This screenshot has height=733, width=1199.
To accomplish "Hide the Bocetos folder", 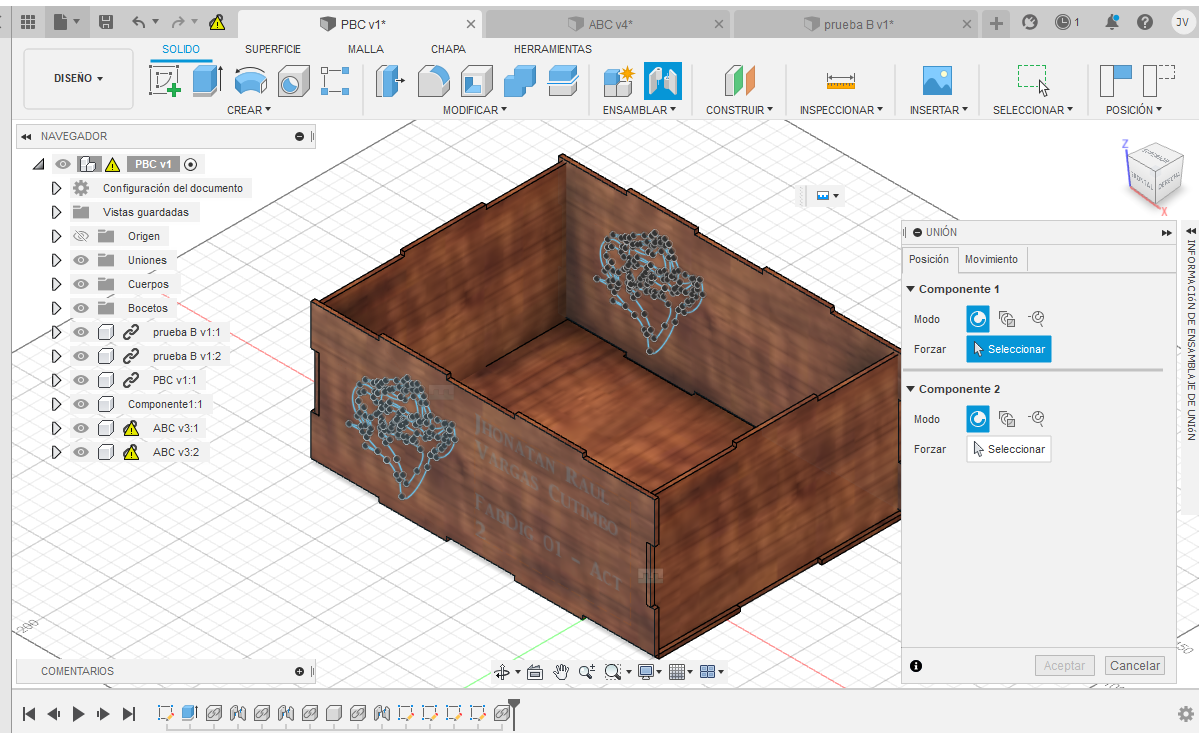I will click(80, 308).
